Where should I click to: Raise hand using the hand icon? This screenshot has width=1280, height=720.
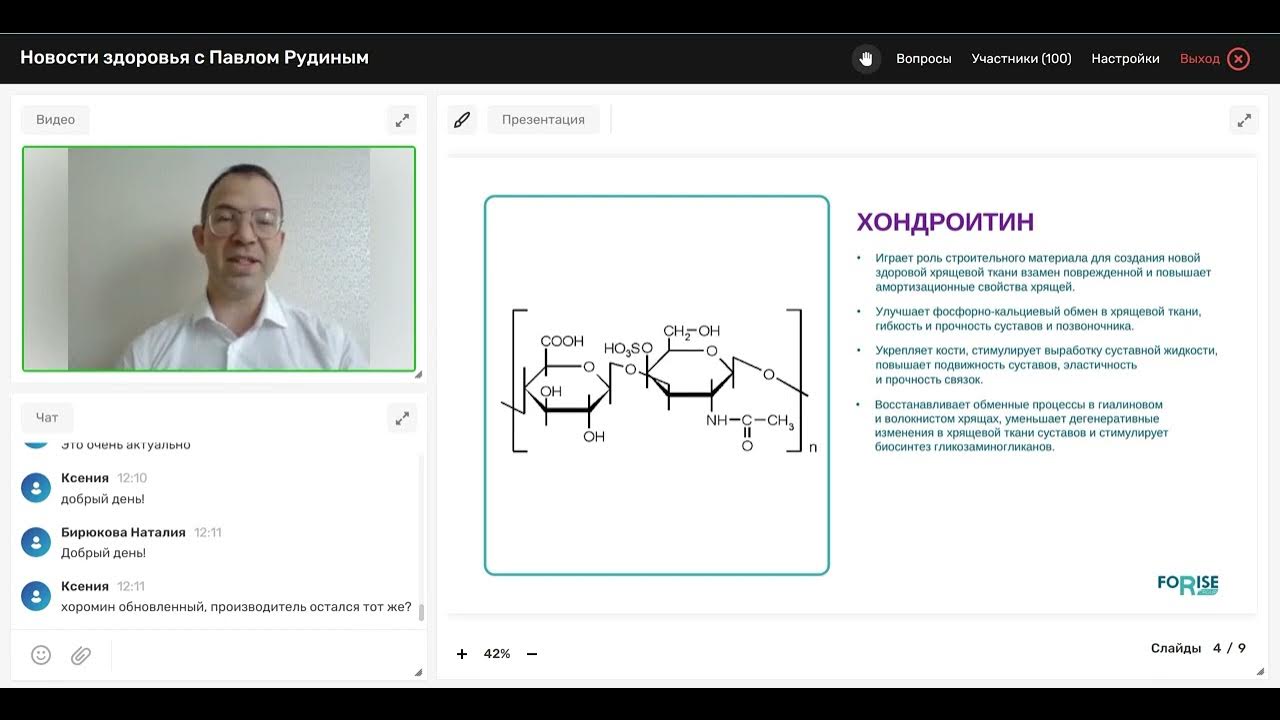tap(866, 59)
